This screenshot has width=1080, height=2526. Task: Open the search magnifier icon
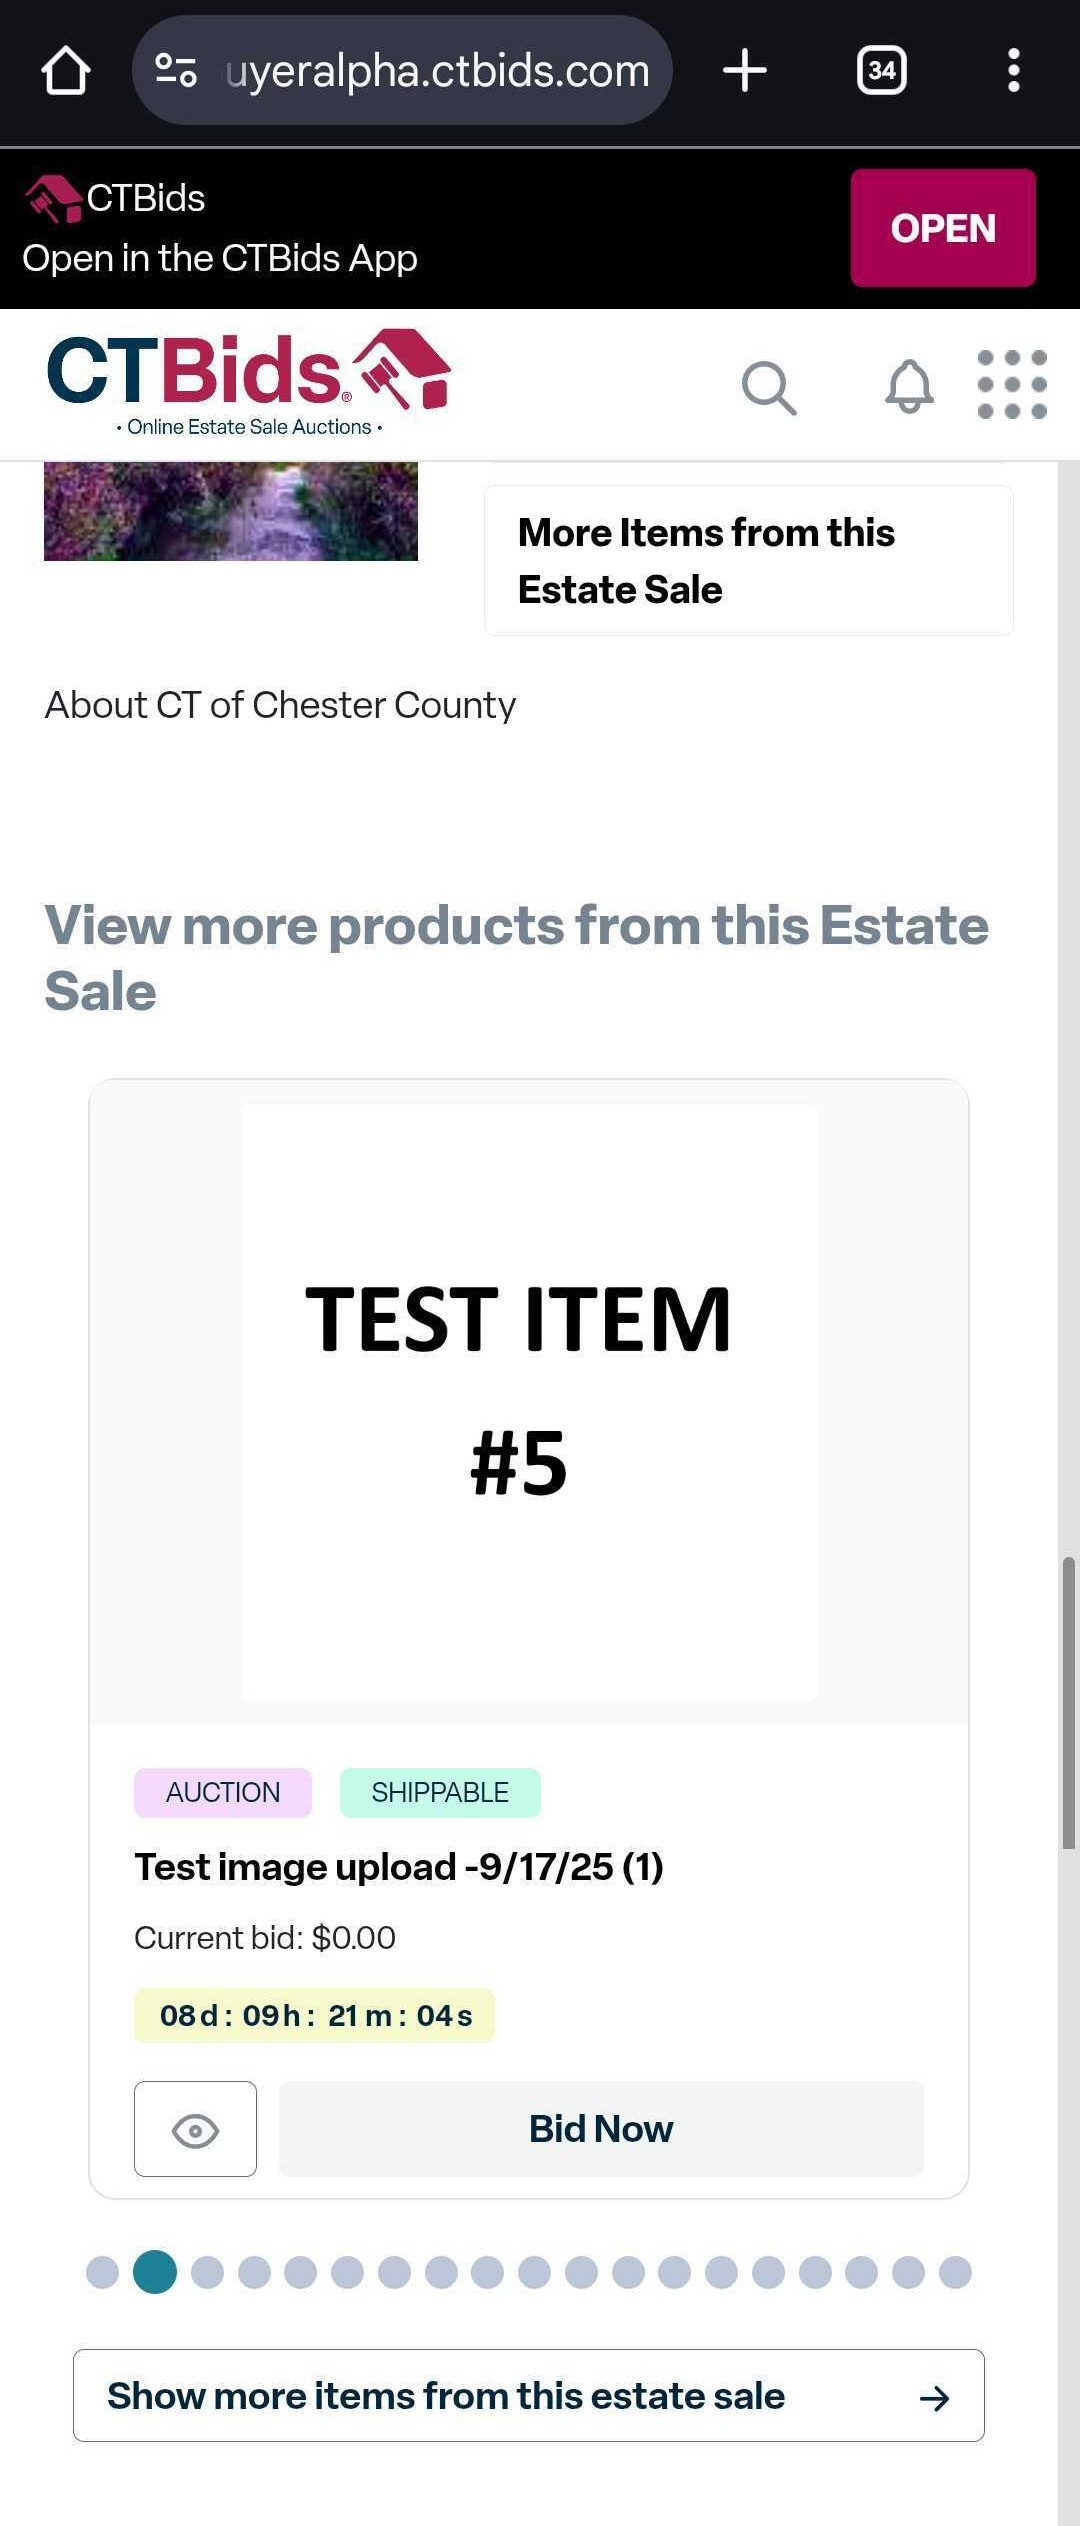point(768,387)
